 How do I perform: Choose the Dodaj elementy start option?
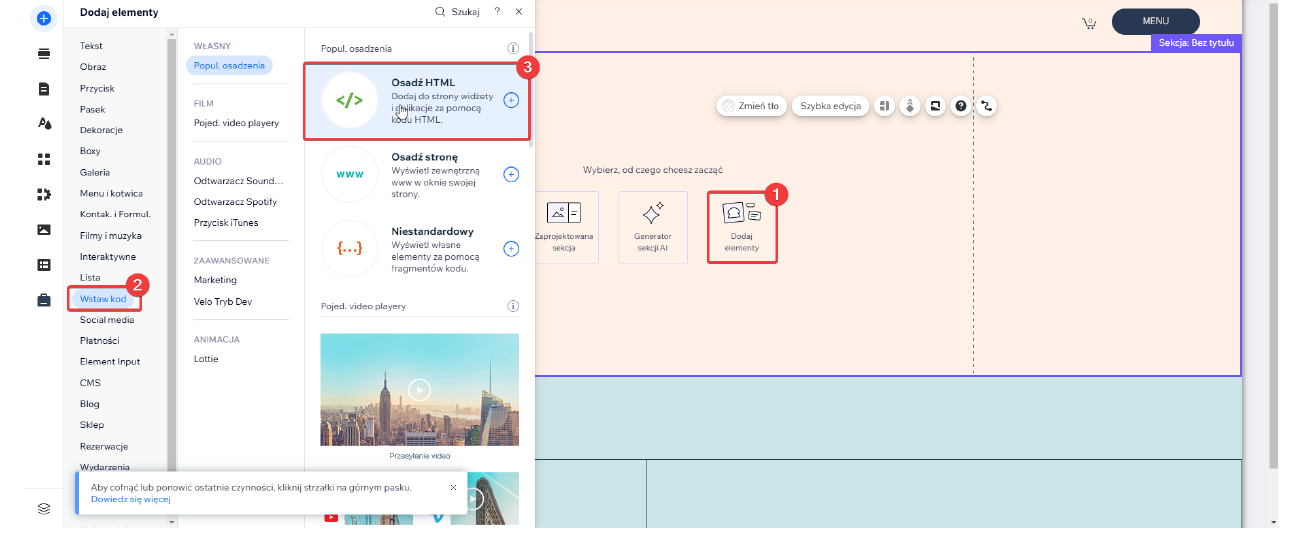click(742, 227)
